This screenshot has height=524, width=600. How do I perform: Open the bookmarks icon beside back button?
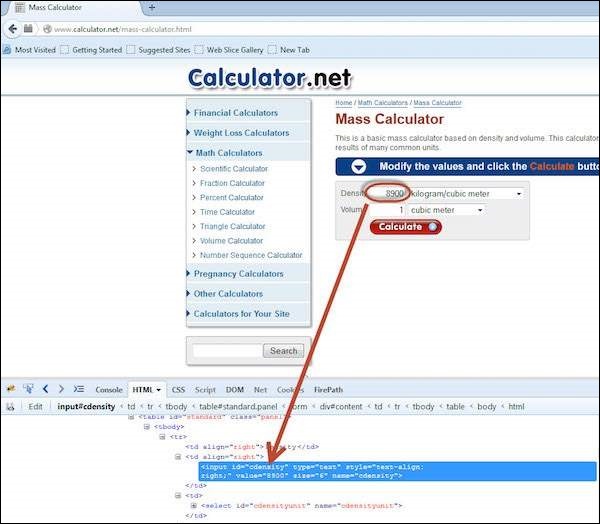click(x=28, y=28)
